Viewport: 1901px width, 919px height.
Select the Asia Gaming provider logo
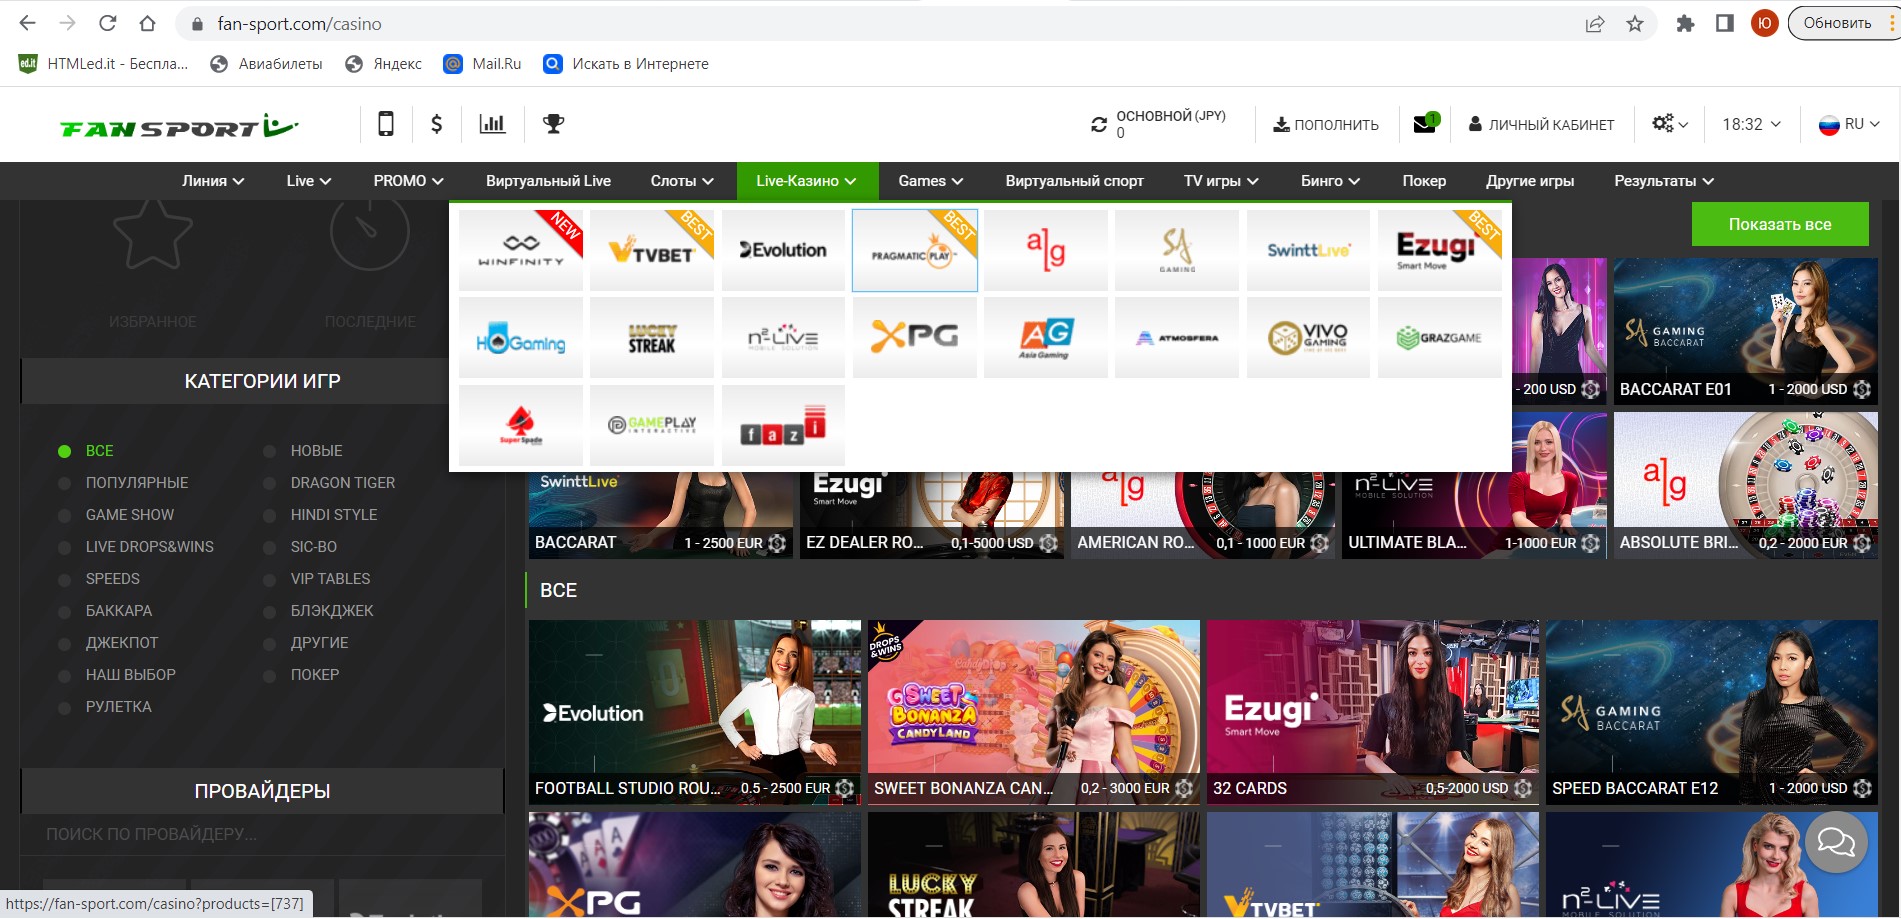tap(1046, 338)
